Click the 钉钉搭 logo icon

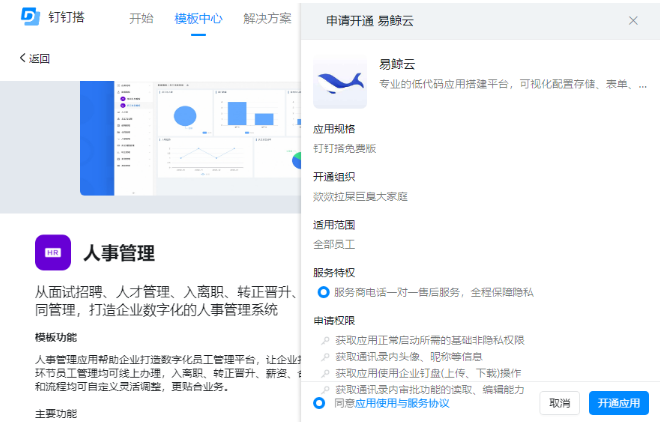(x=30, y=17)
